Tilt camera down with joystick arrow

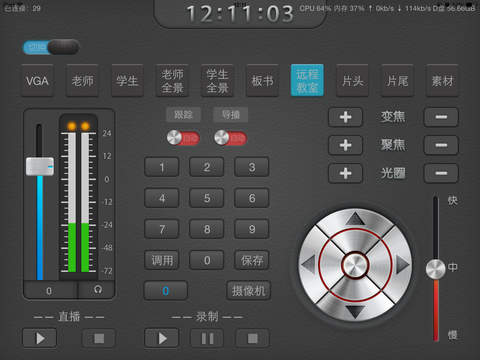pyautogui.click(x=355, y=311)
